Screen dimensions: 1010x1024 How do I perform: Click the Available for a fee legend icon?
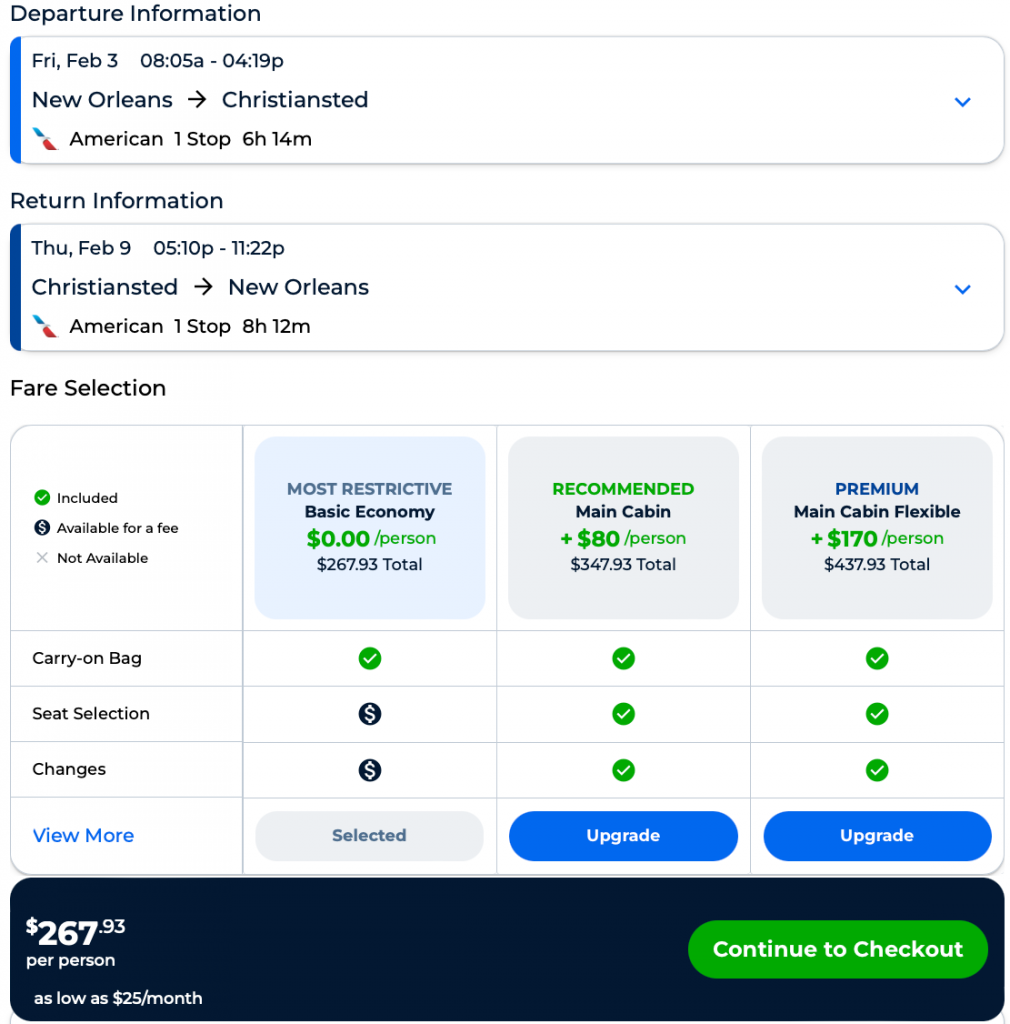(42, 528)
